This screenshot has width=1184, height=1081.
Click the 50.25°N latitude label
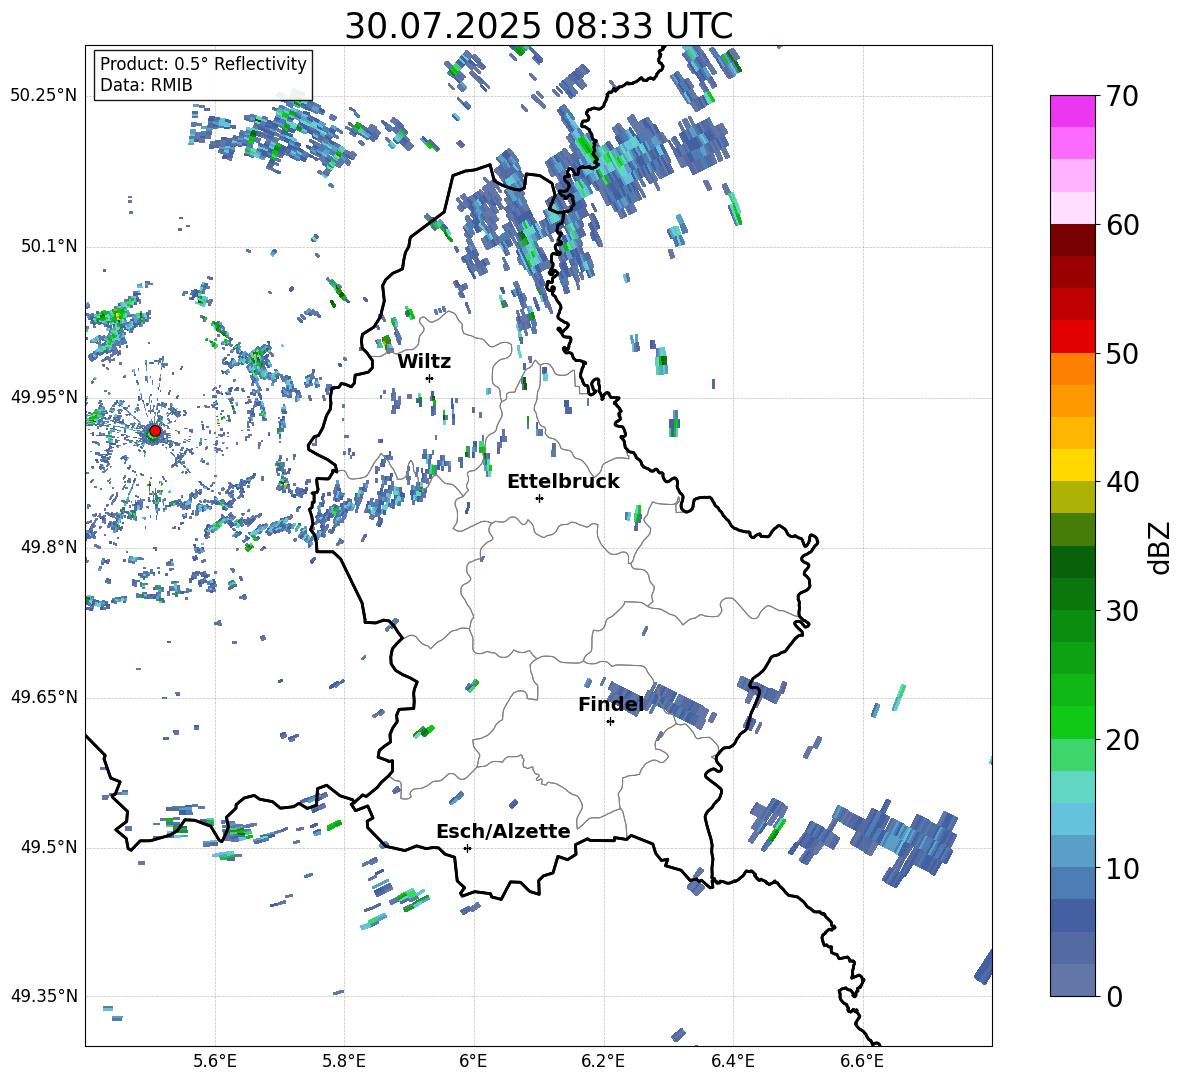[x=44, y=96]
